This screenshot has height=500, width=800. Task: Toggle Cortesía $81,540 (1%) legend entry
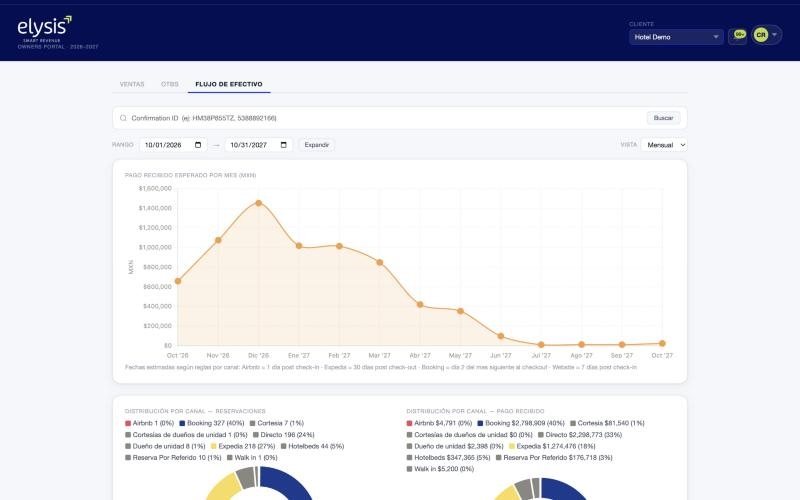tap(607, 423)
